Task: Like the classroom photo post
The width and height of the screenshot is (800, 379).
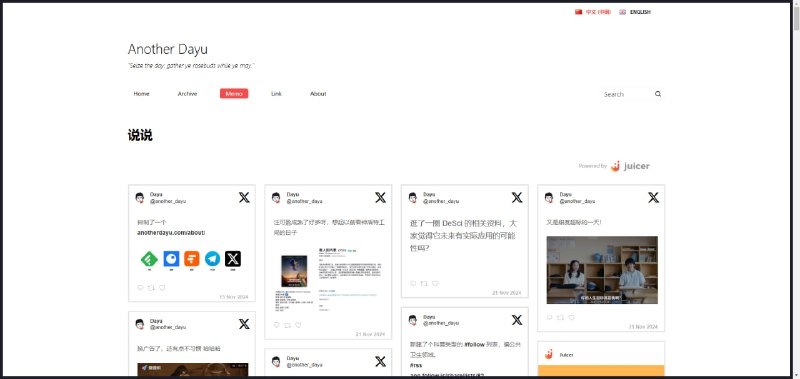Action: 571,317
